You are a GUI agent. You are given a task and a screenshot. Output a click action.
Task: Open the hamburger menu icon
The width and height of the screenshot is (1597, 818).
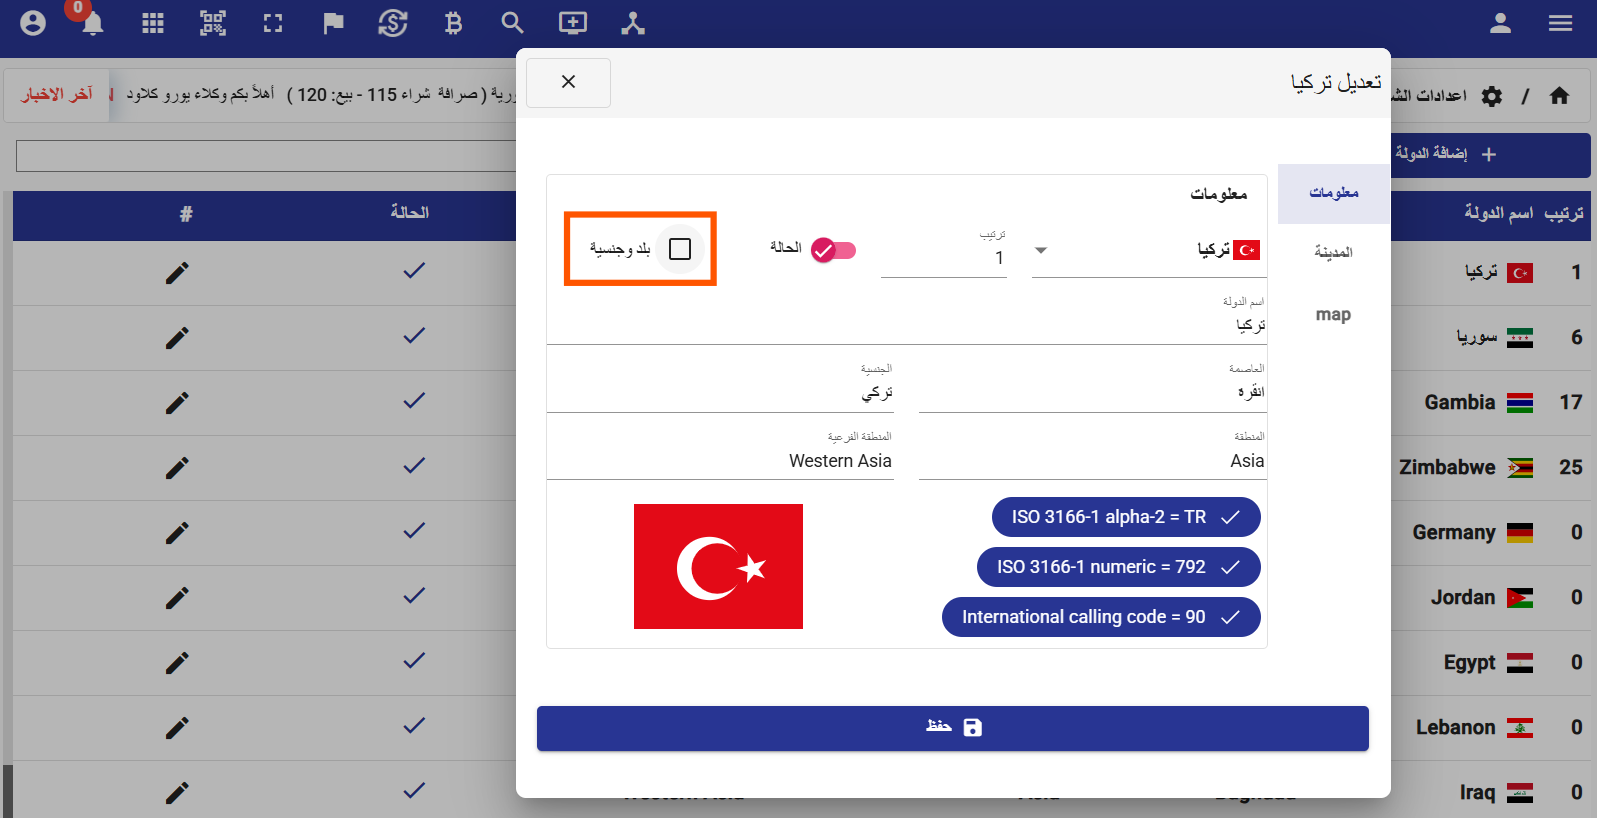pyautogui.click(x=1560, y=24)
